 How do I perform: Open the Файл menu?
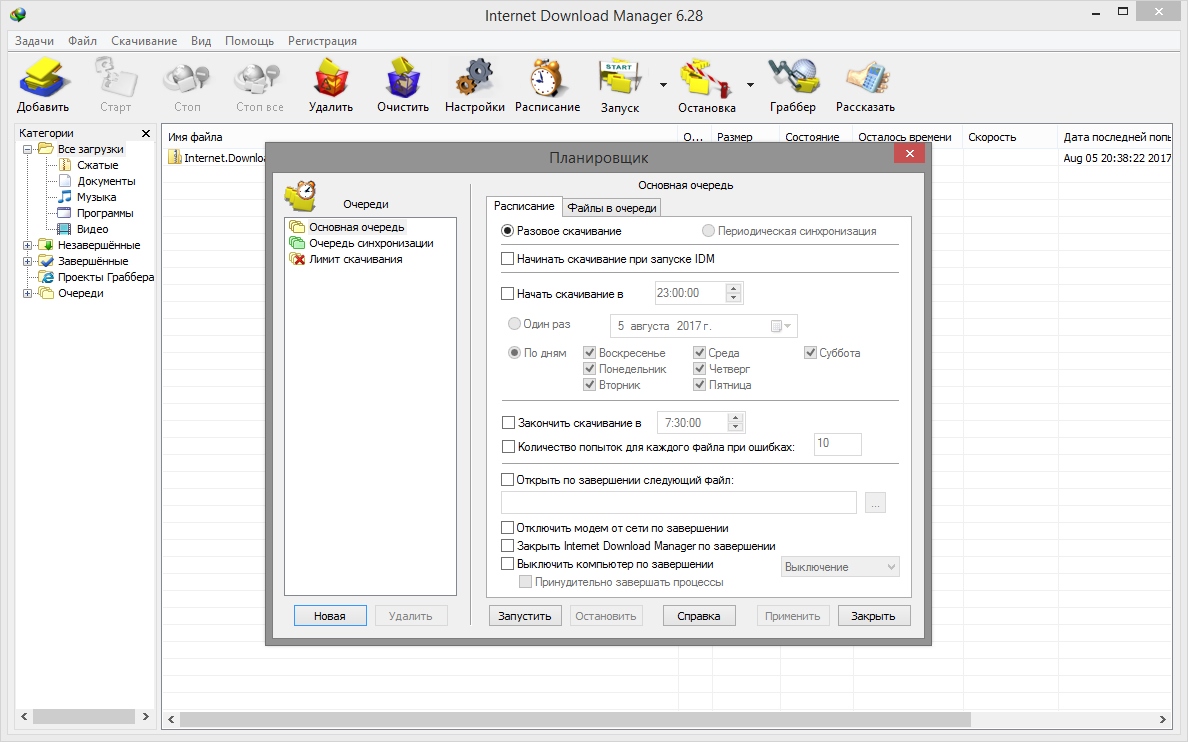tap(83, 41)
